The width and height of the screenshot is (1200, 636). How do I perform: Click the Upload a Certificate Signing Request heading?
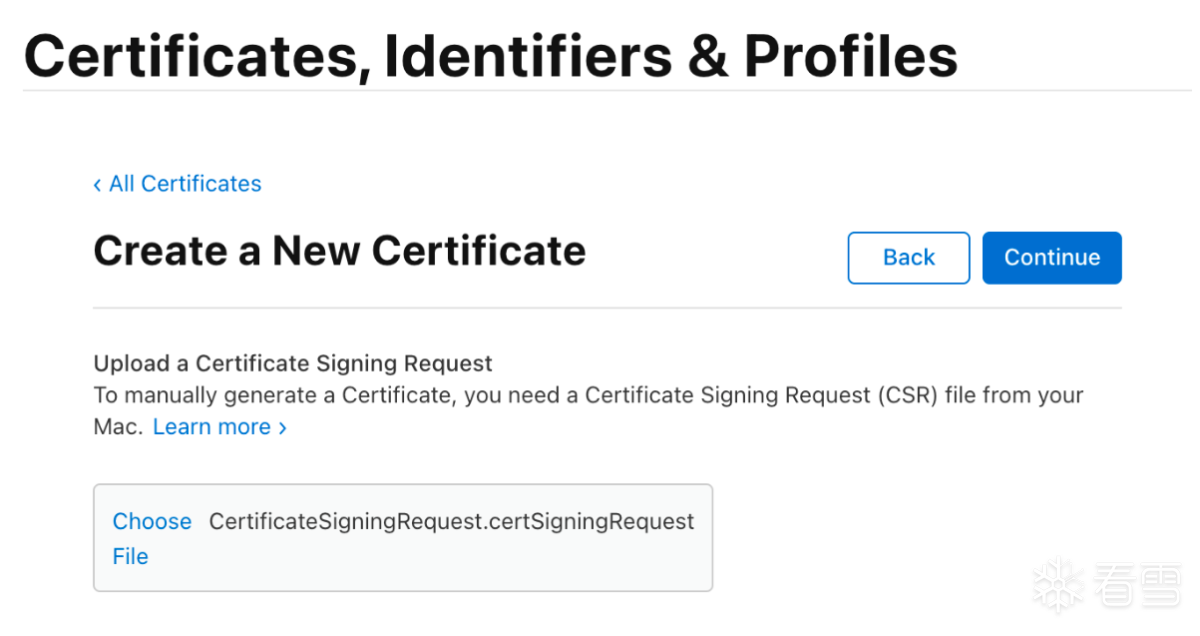point(293,363)
